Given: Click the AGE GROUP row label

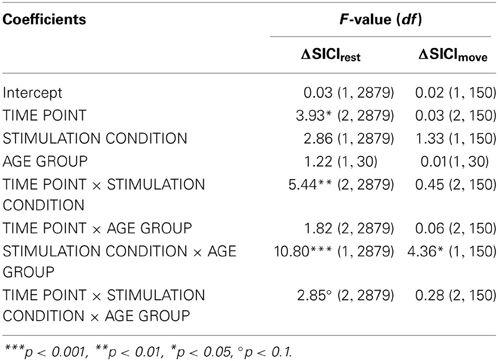Looking at the screenshot, I should 45,161.
